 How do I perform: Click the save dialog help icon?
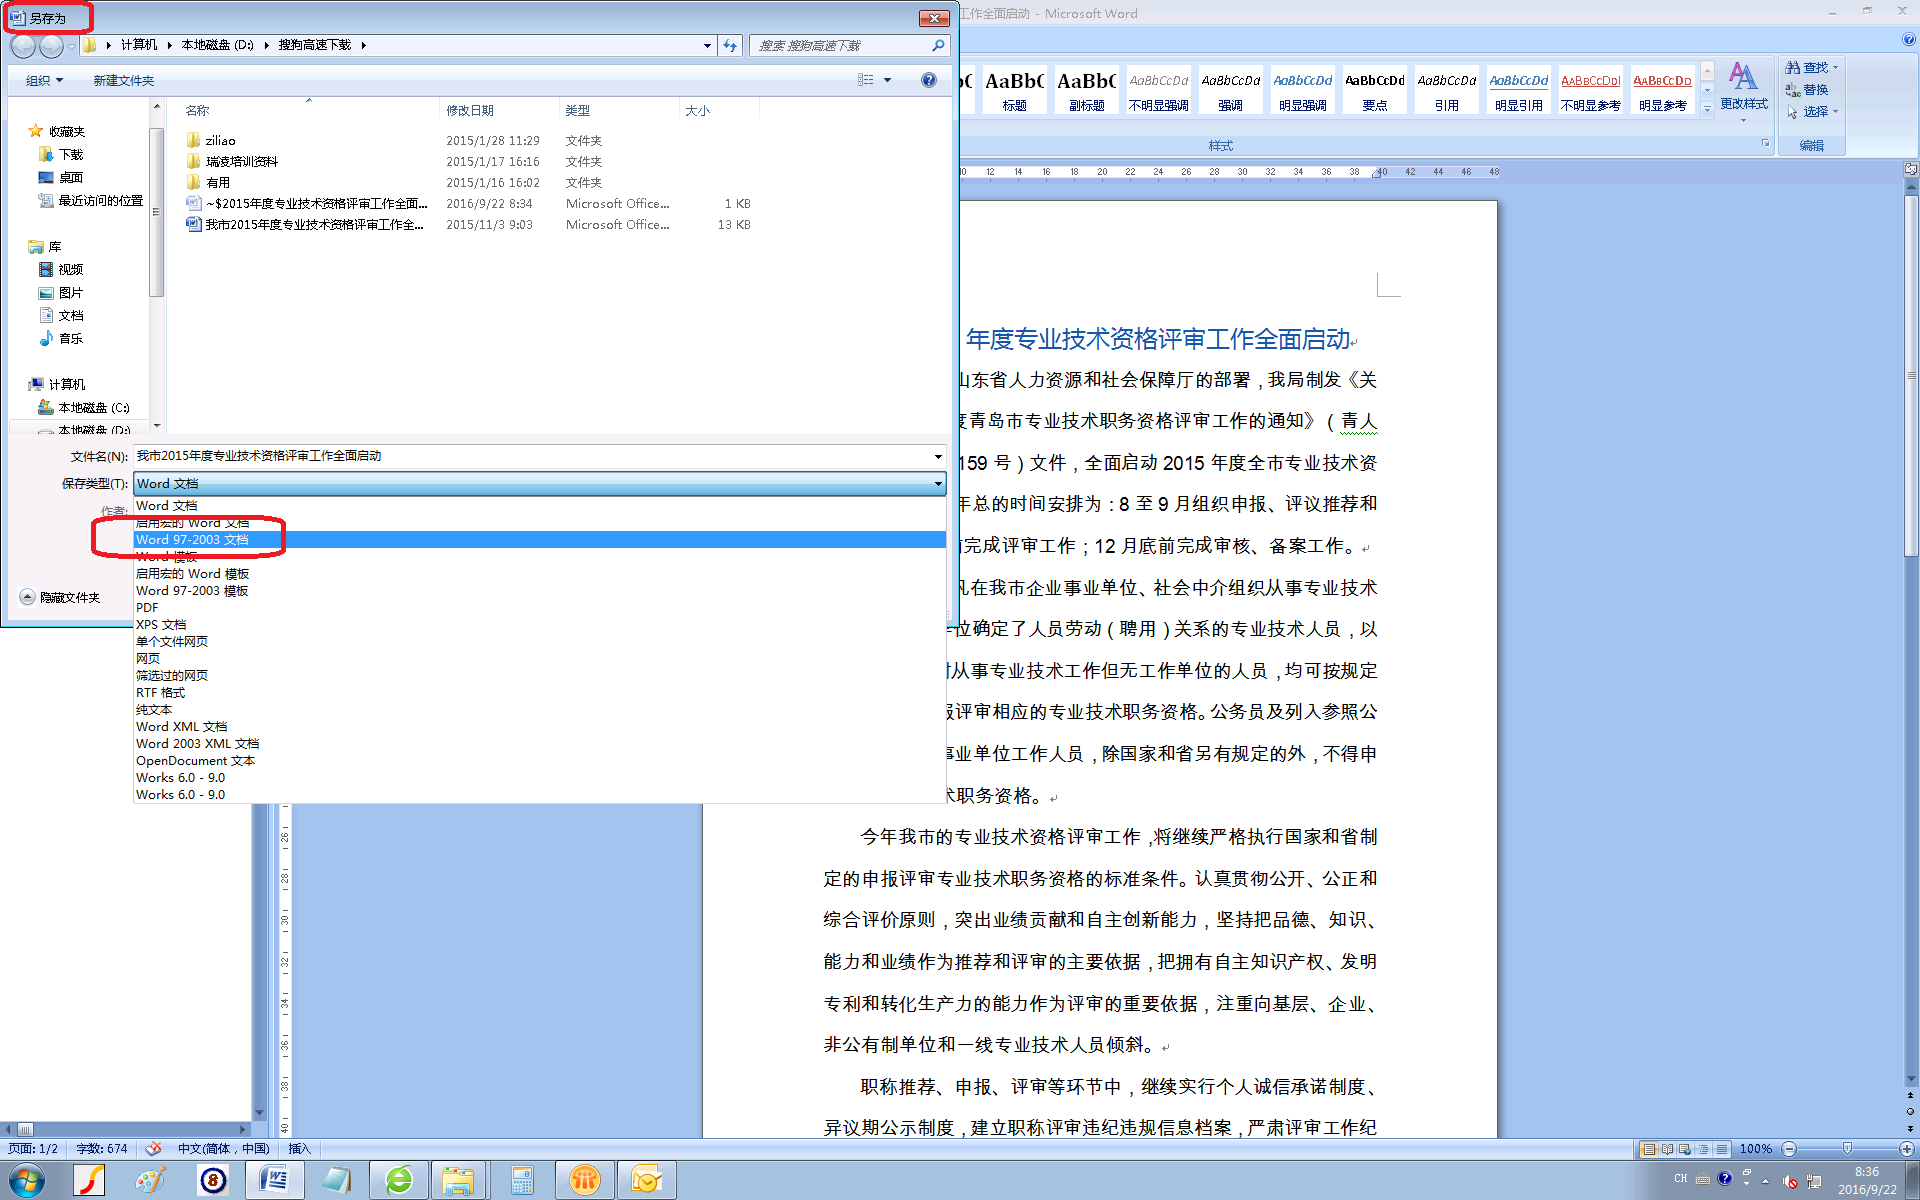(x=928, y=80)
